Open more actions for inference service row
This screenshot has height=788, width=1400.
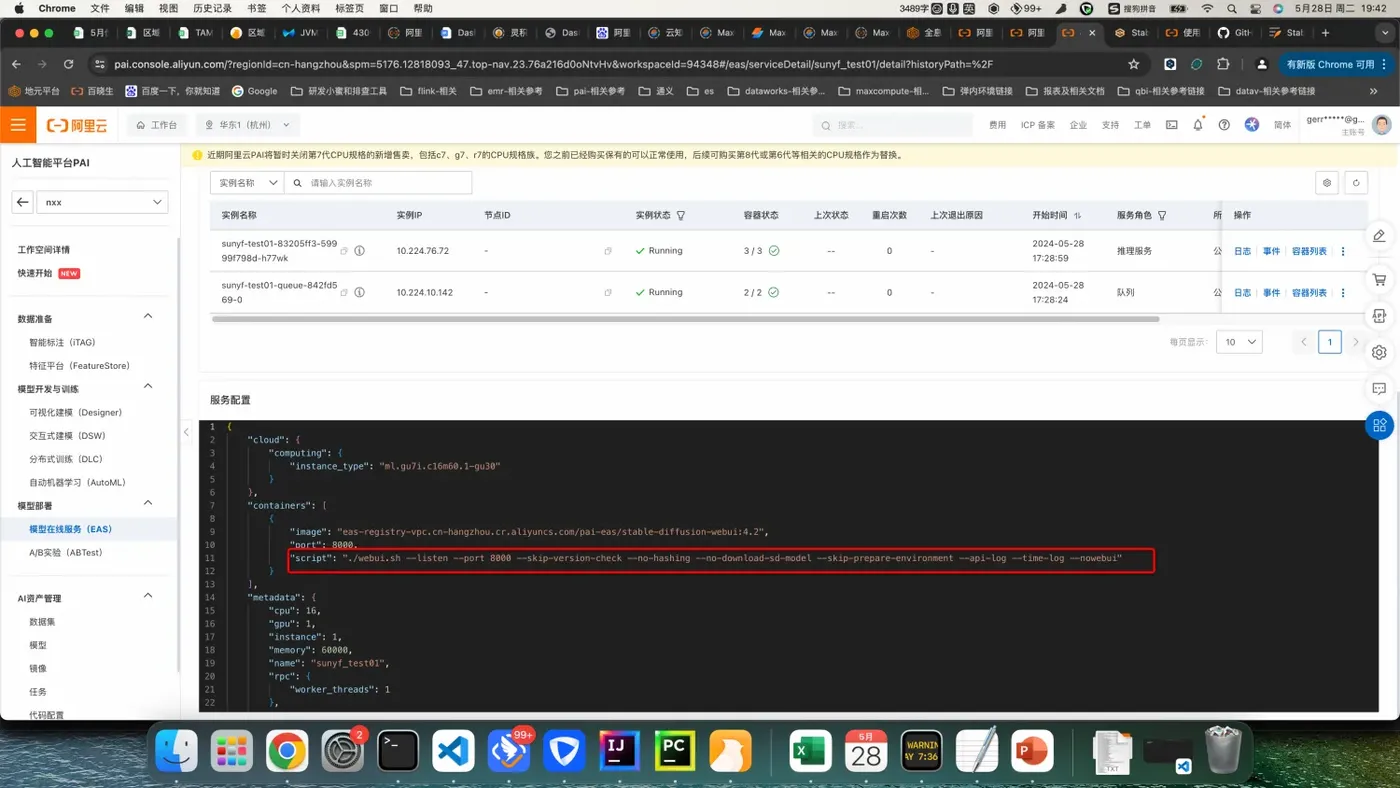pyautogui.click(x=1343, y=251)
